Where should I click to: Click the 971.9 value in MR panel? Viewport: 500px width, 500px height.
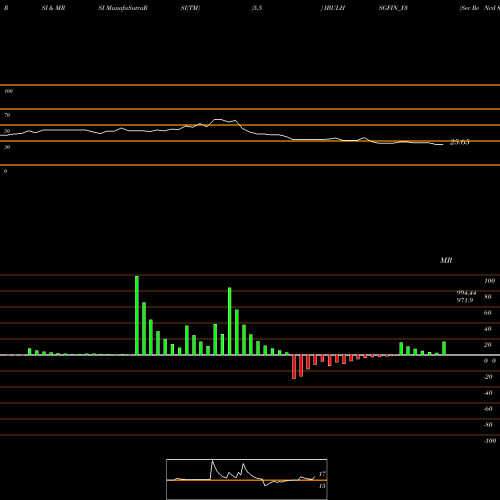465,300
